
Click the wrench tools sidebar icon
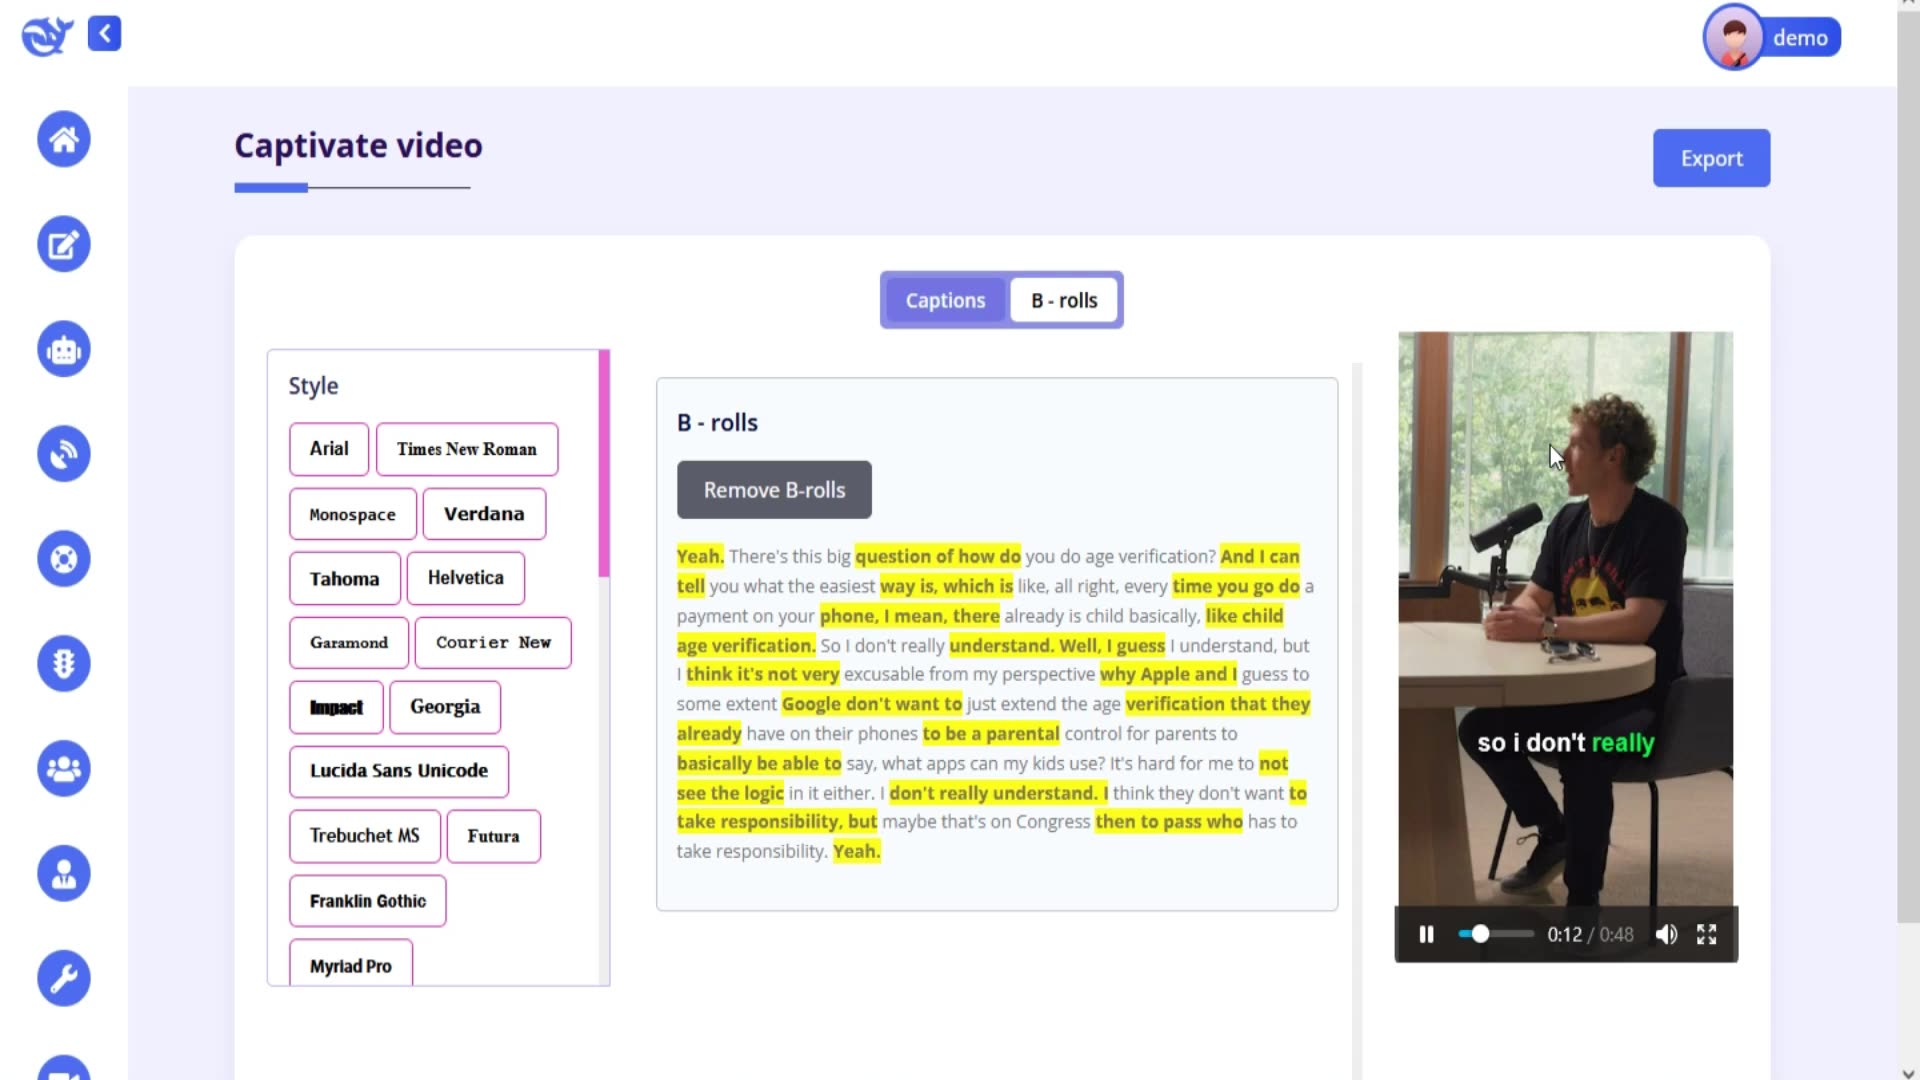point(64,977)
